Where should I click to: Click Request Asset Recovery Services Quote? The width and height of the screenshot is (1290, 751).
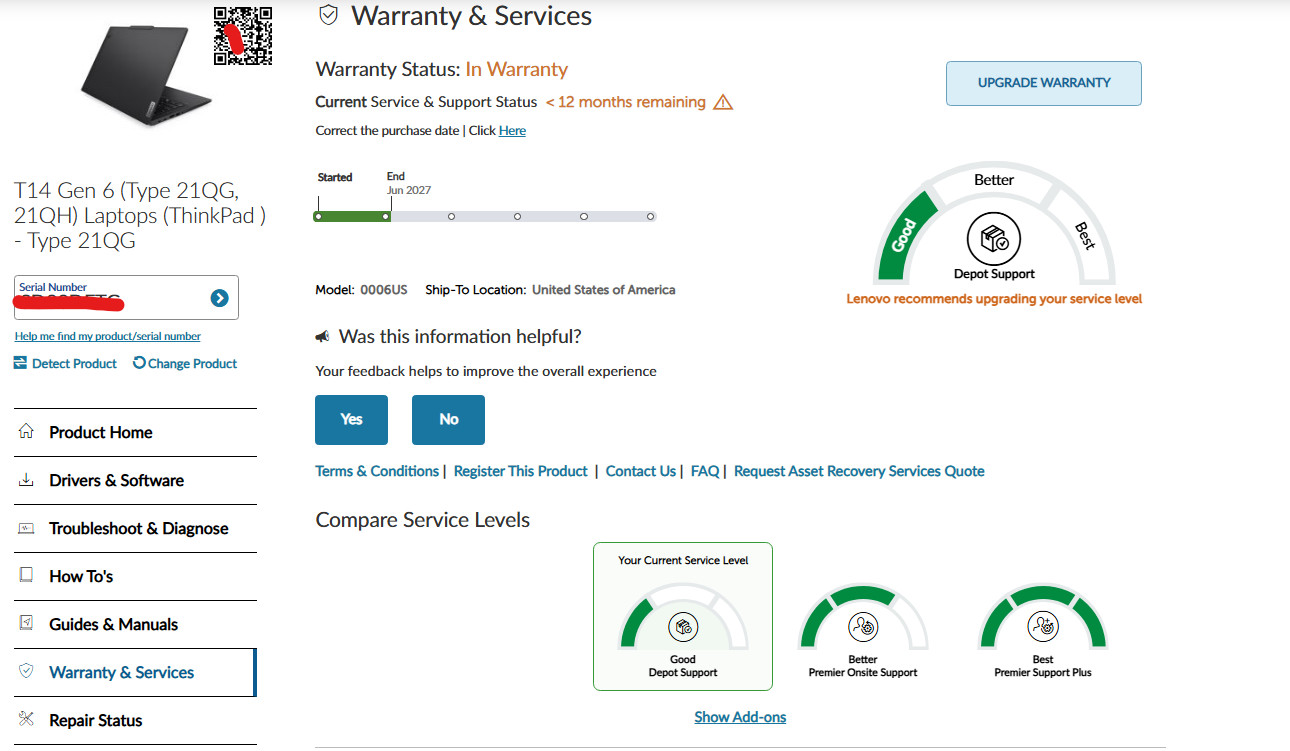point(859,471)
